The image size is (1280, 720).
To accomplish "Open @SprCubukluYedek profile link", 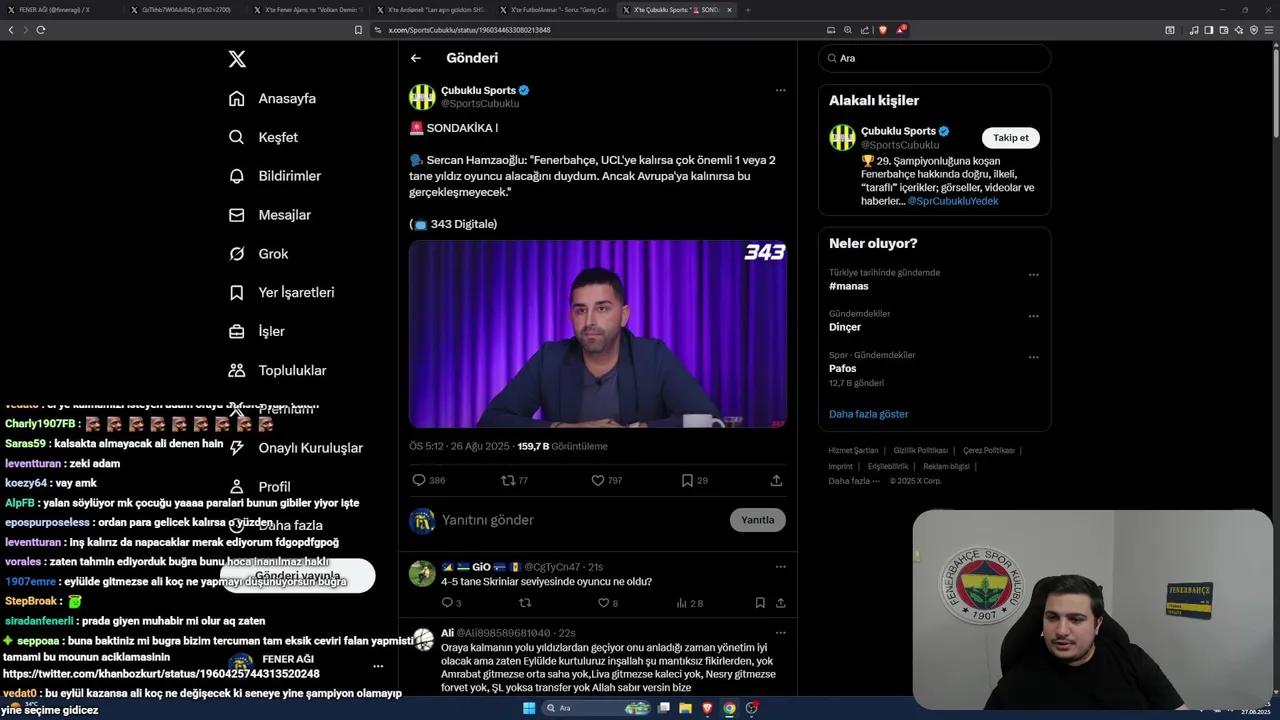I will pos(953,201).
